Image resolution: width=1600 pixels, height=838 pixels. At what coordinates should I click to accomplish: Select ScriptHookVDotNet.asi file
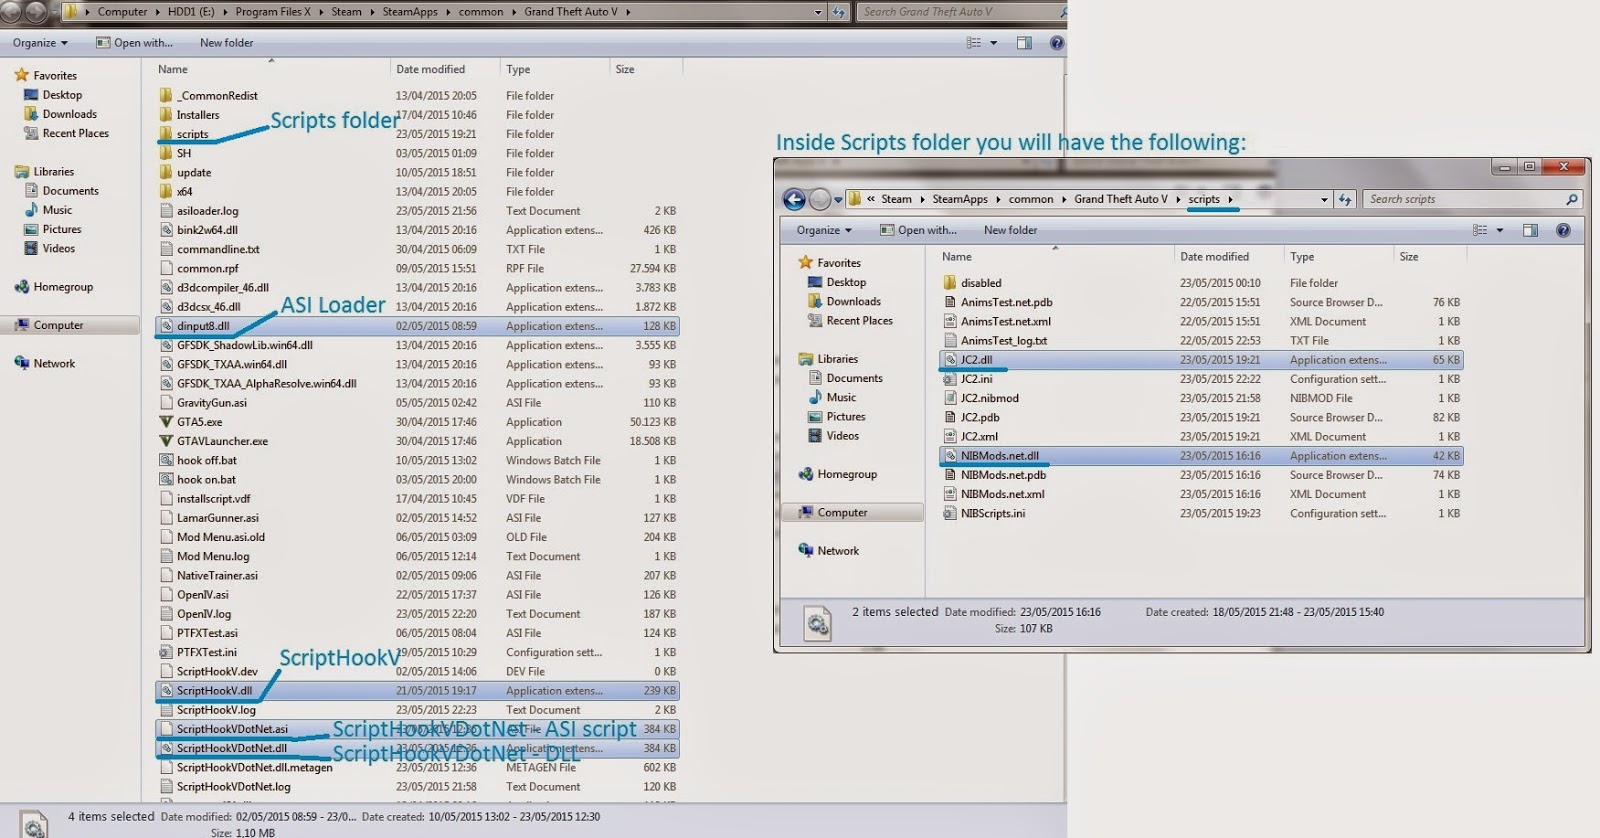[232, 729]
